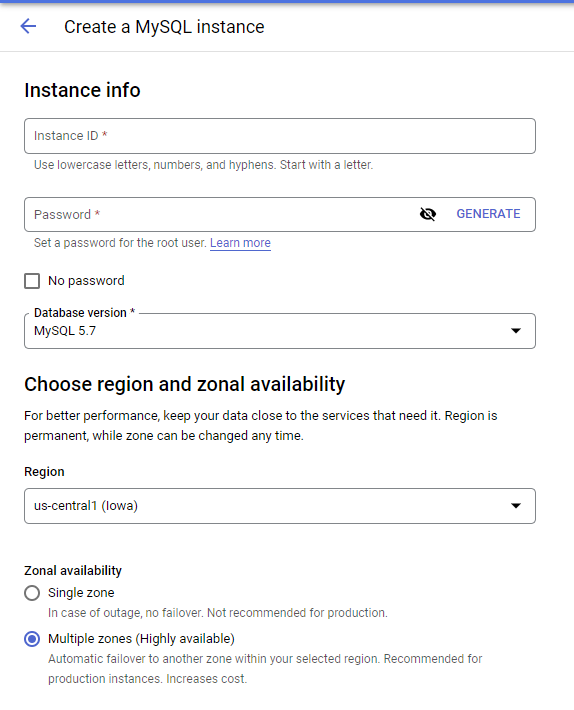Select the Single zone radio button
The height and width of the screenshot is (710, 574).
tap(32, 593)
